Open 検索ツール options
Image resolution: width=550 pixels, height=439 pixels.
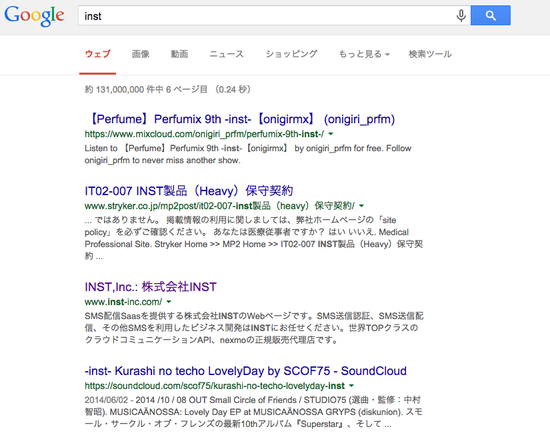[430, 54]
